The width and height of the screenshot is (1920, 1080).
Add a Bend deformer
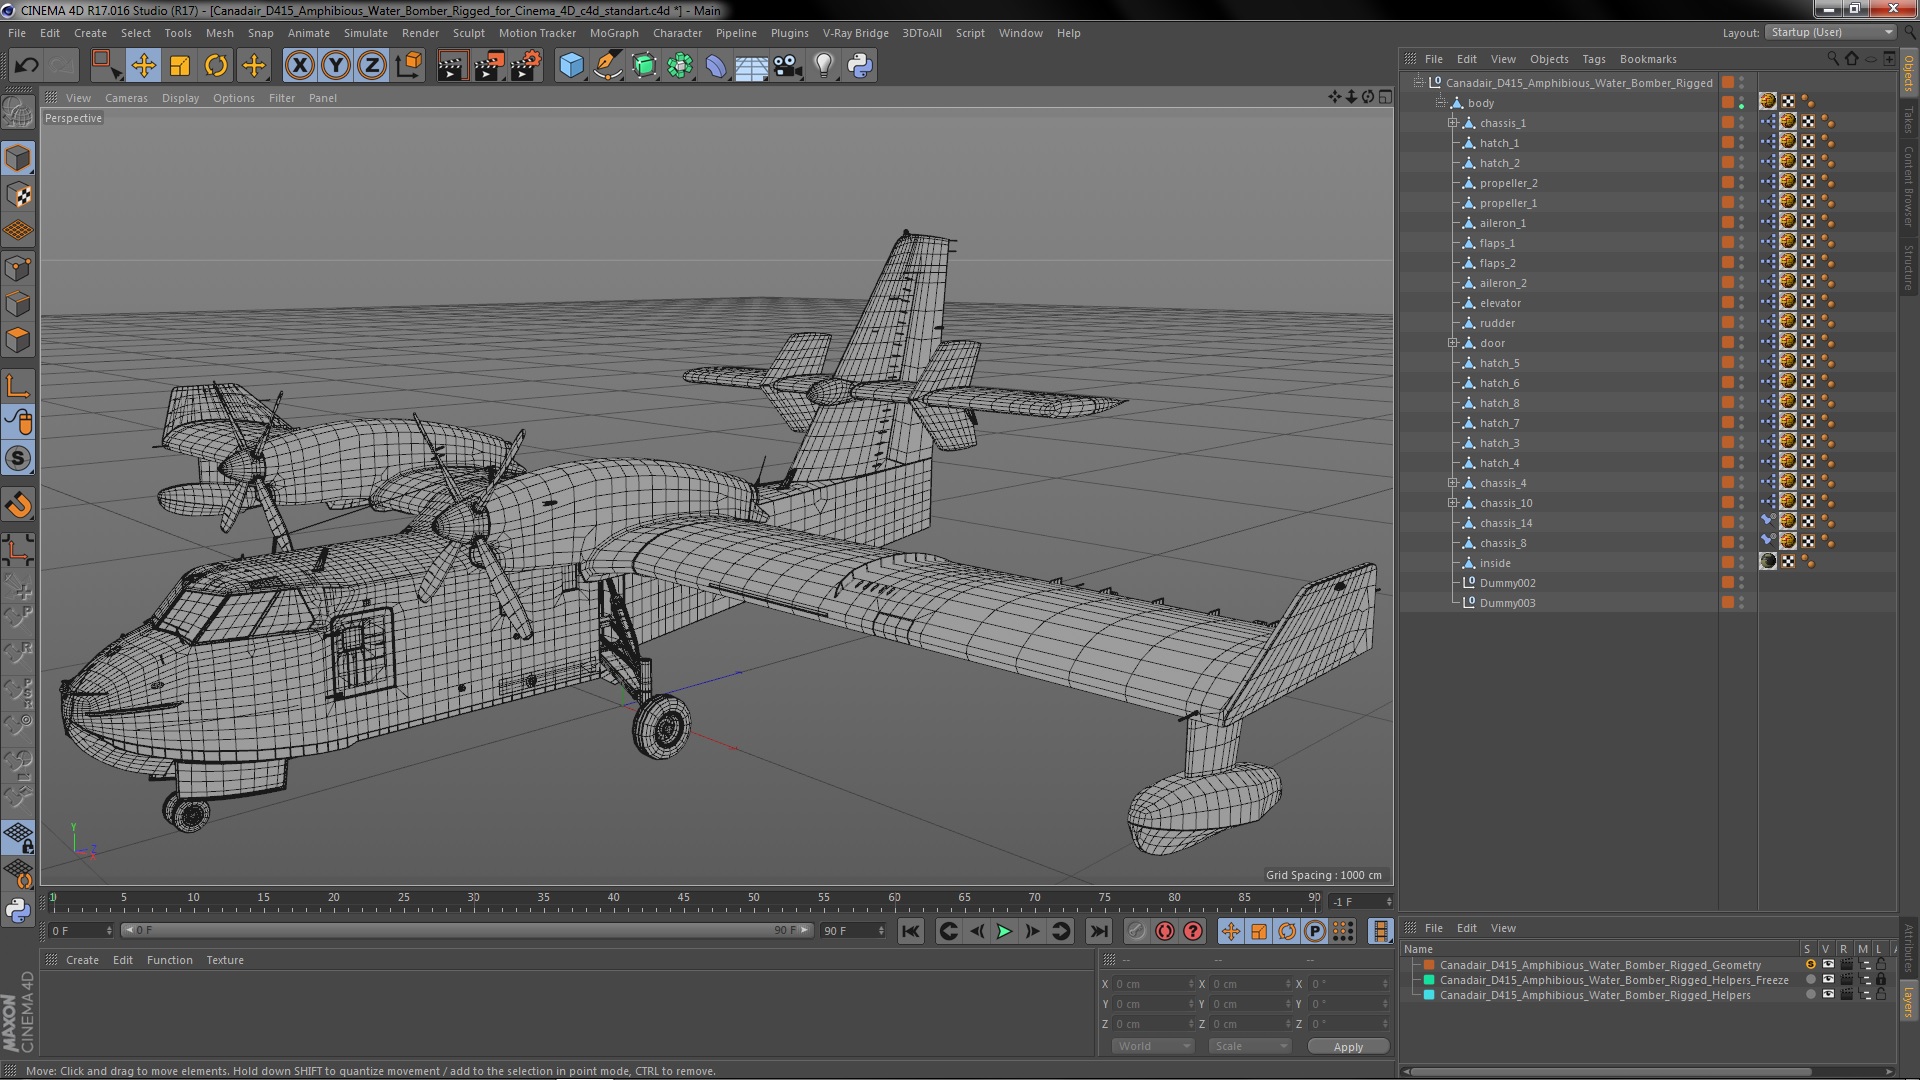tap(716, 66)
